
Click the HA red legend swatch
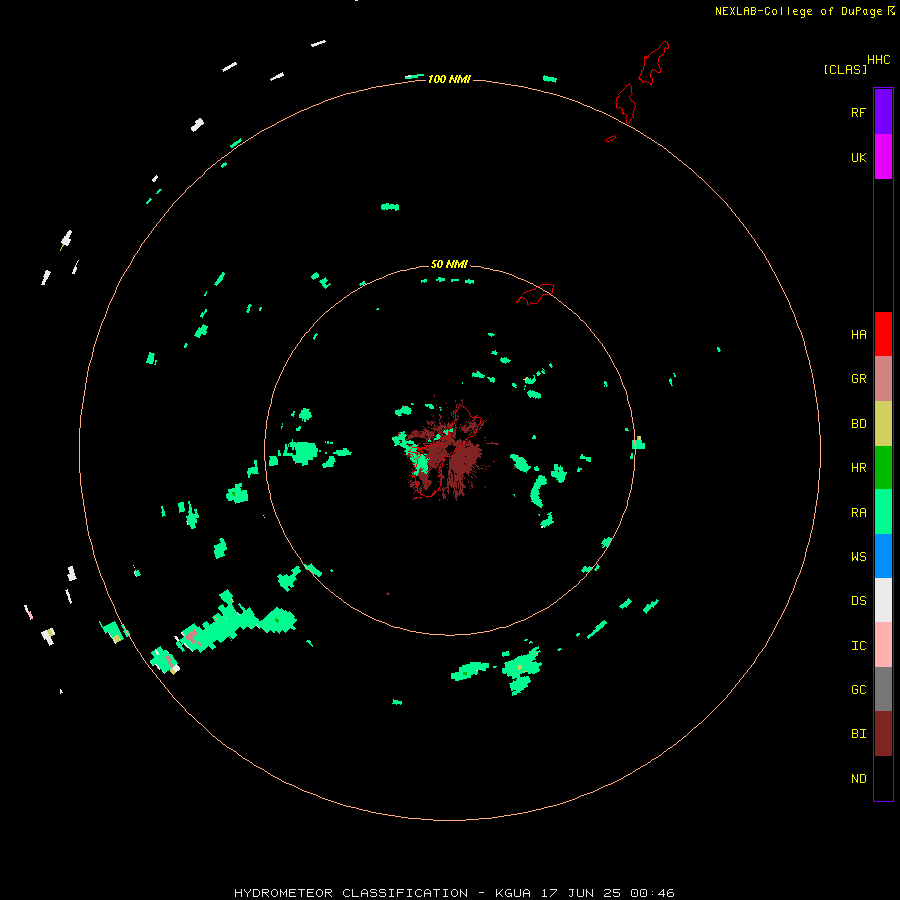[x=883, y=334]
